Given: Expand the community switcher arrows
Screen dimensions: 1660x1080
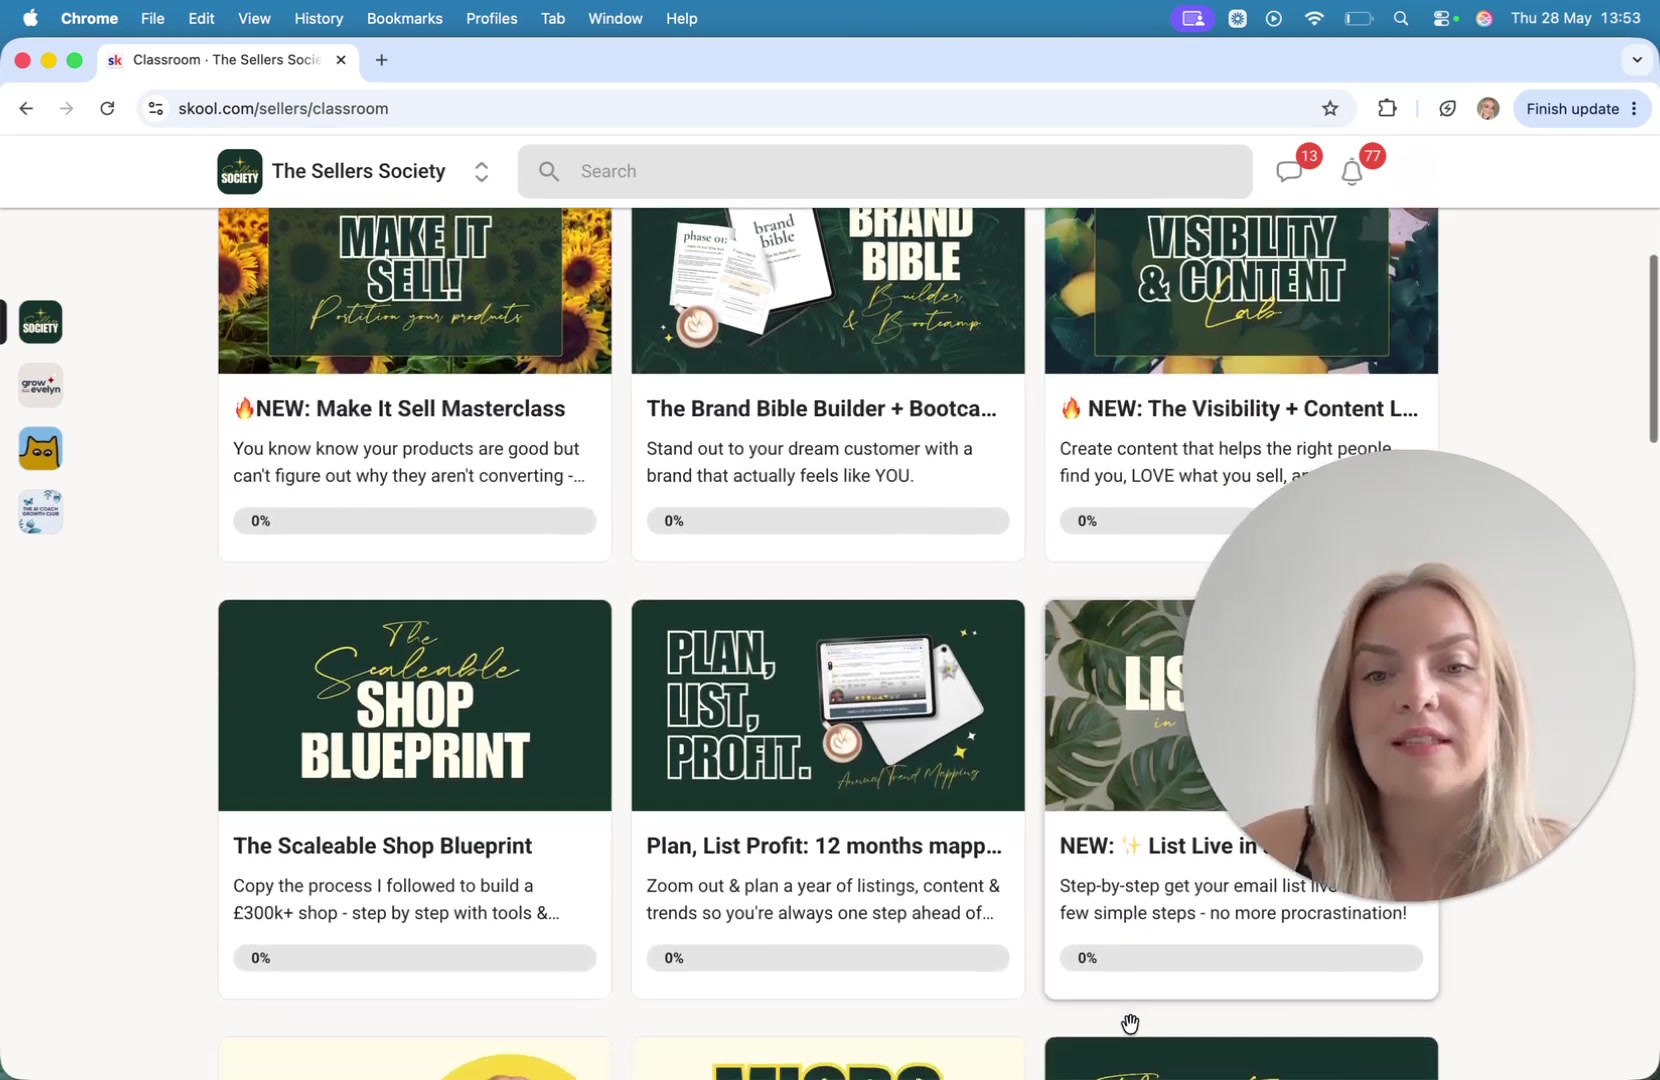Looking at the screenshot, I should point(481,171).
